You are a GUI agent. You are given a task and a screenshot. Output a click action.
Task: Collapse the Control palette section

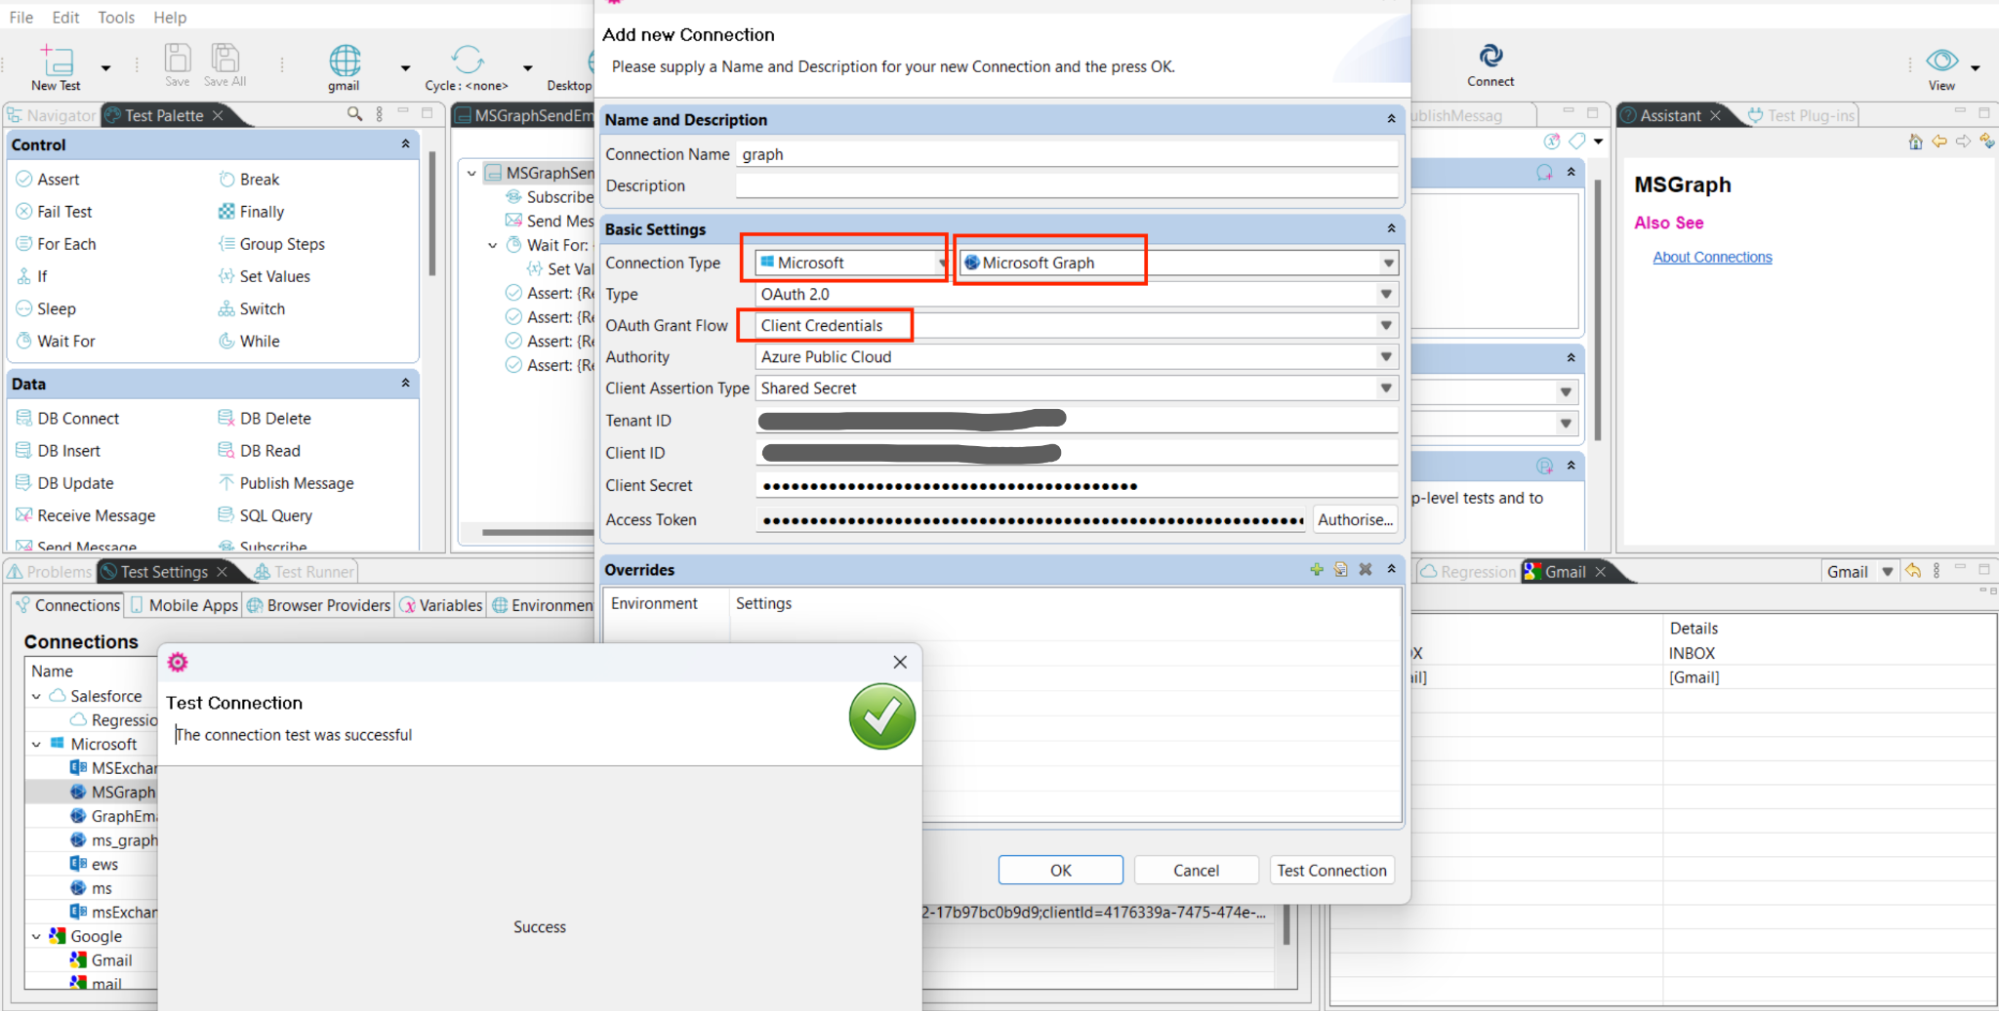tap(405, 144)
